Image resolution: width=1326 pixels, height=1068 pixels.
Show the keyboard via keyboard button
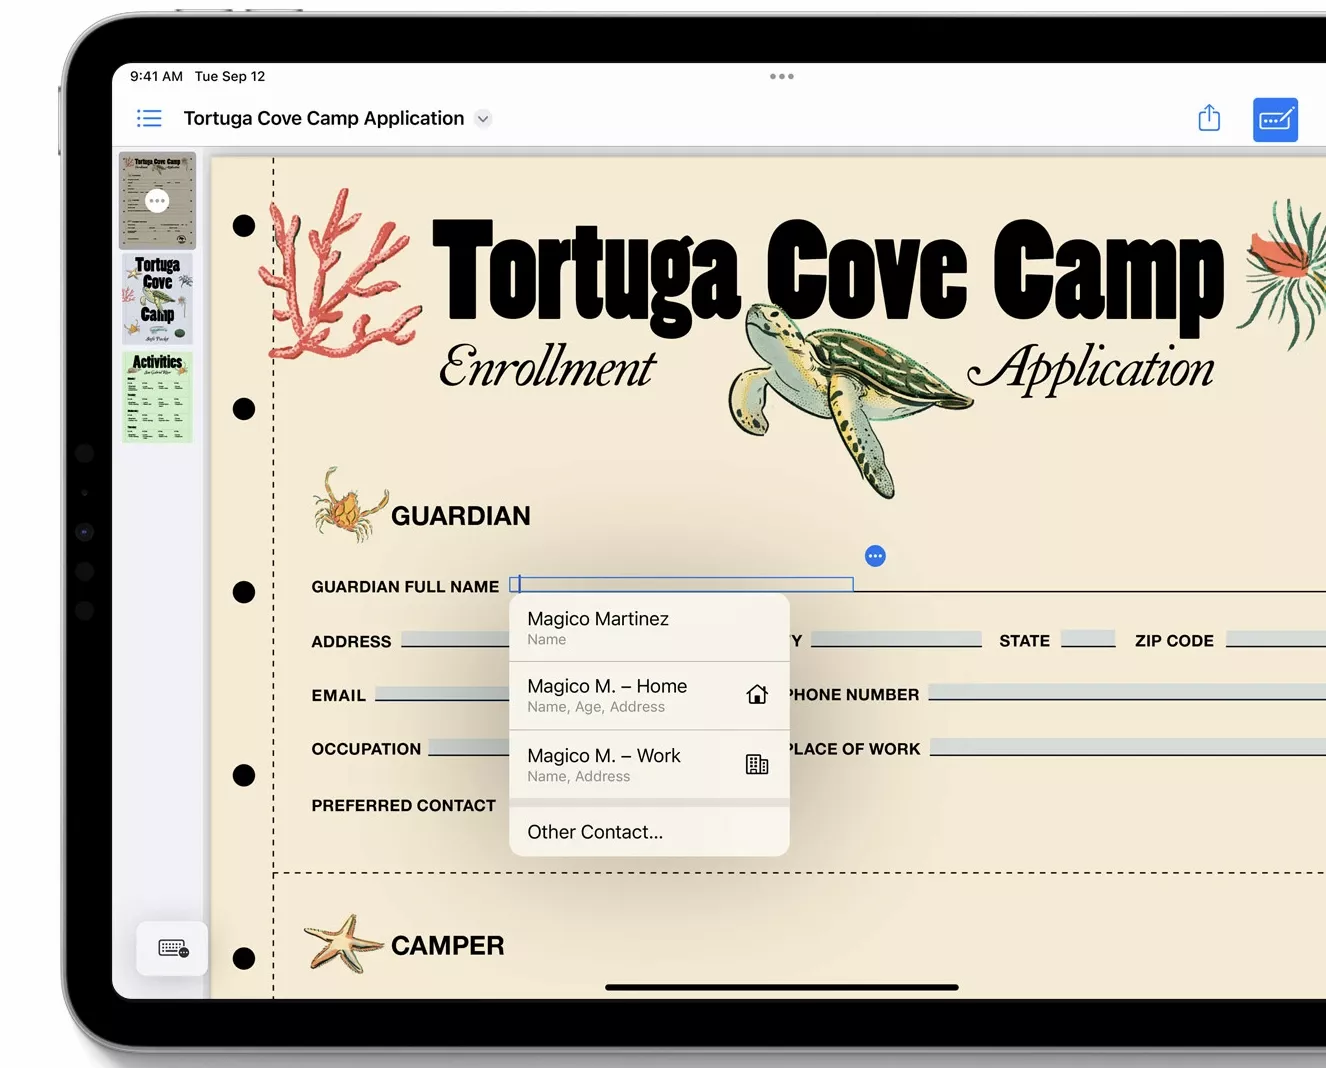pos(172,948)
